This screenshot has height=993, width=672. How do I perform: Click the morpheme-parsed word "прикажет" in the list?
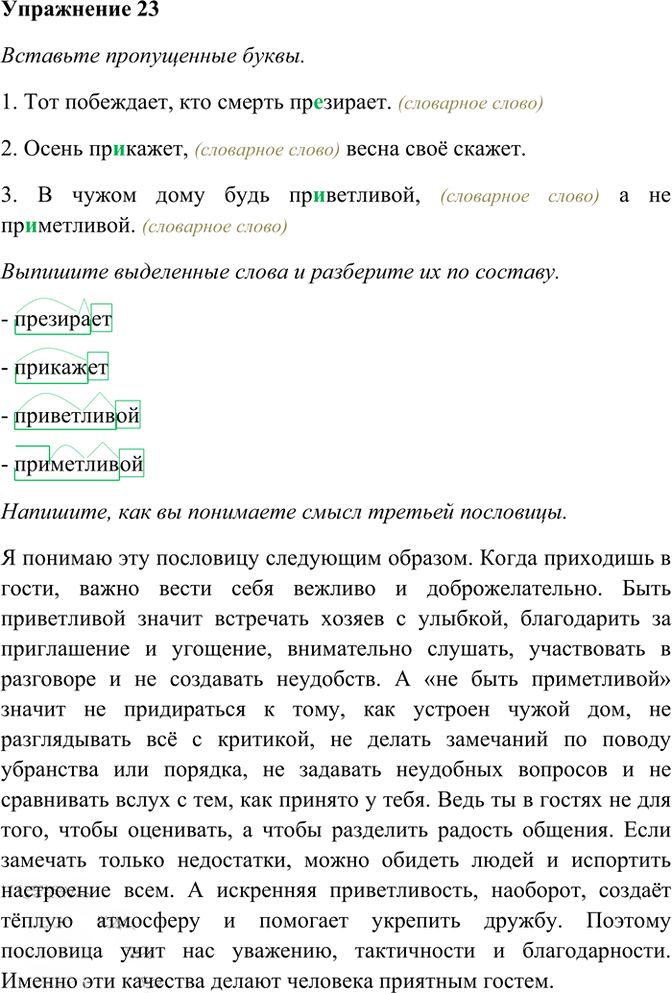(x=61, y=367)
